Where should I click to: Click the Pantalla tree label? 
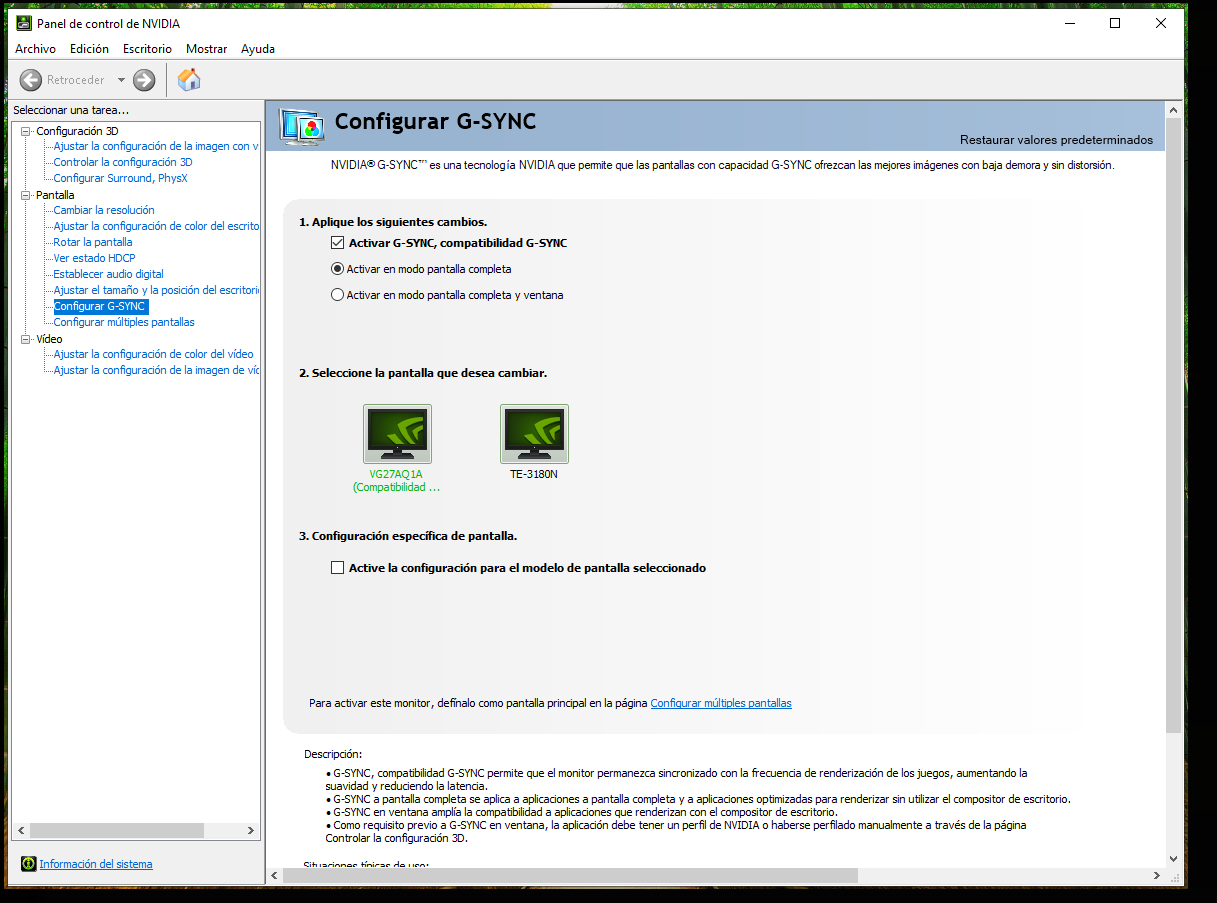pos(55,195)
